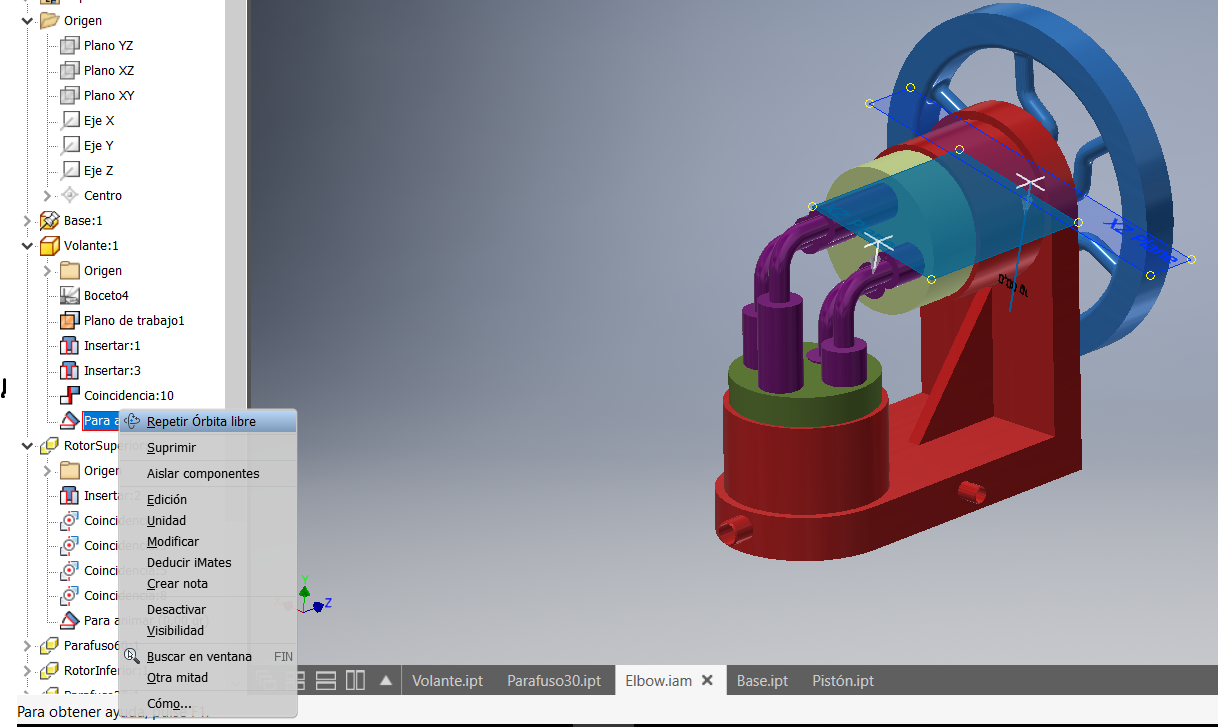Viewport: 1218px width, 727px height.
Task: Collapse the Origen folder under Volante:1
Action: pos(46,270)
